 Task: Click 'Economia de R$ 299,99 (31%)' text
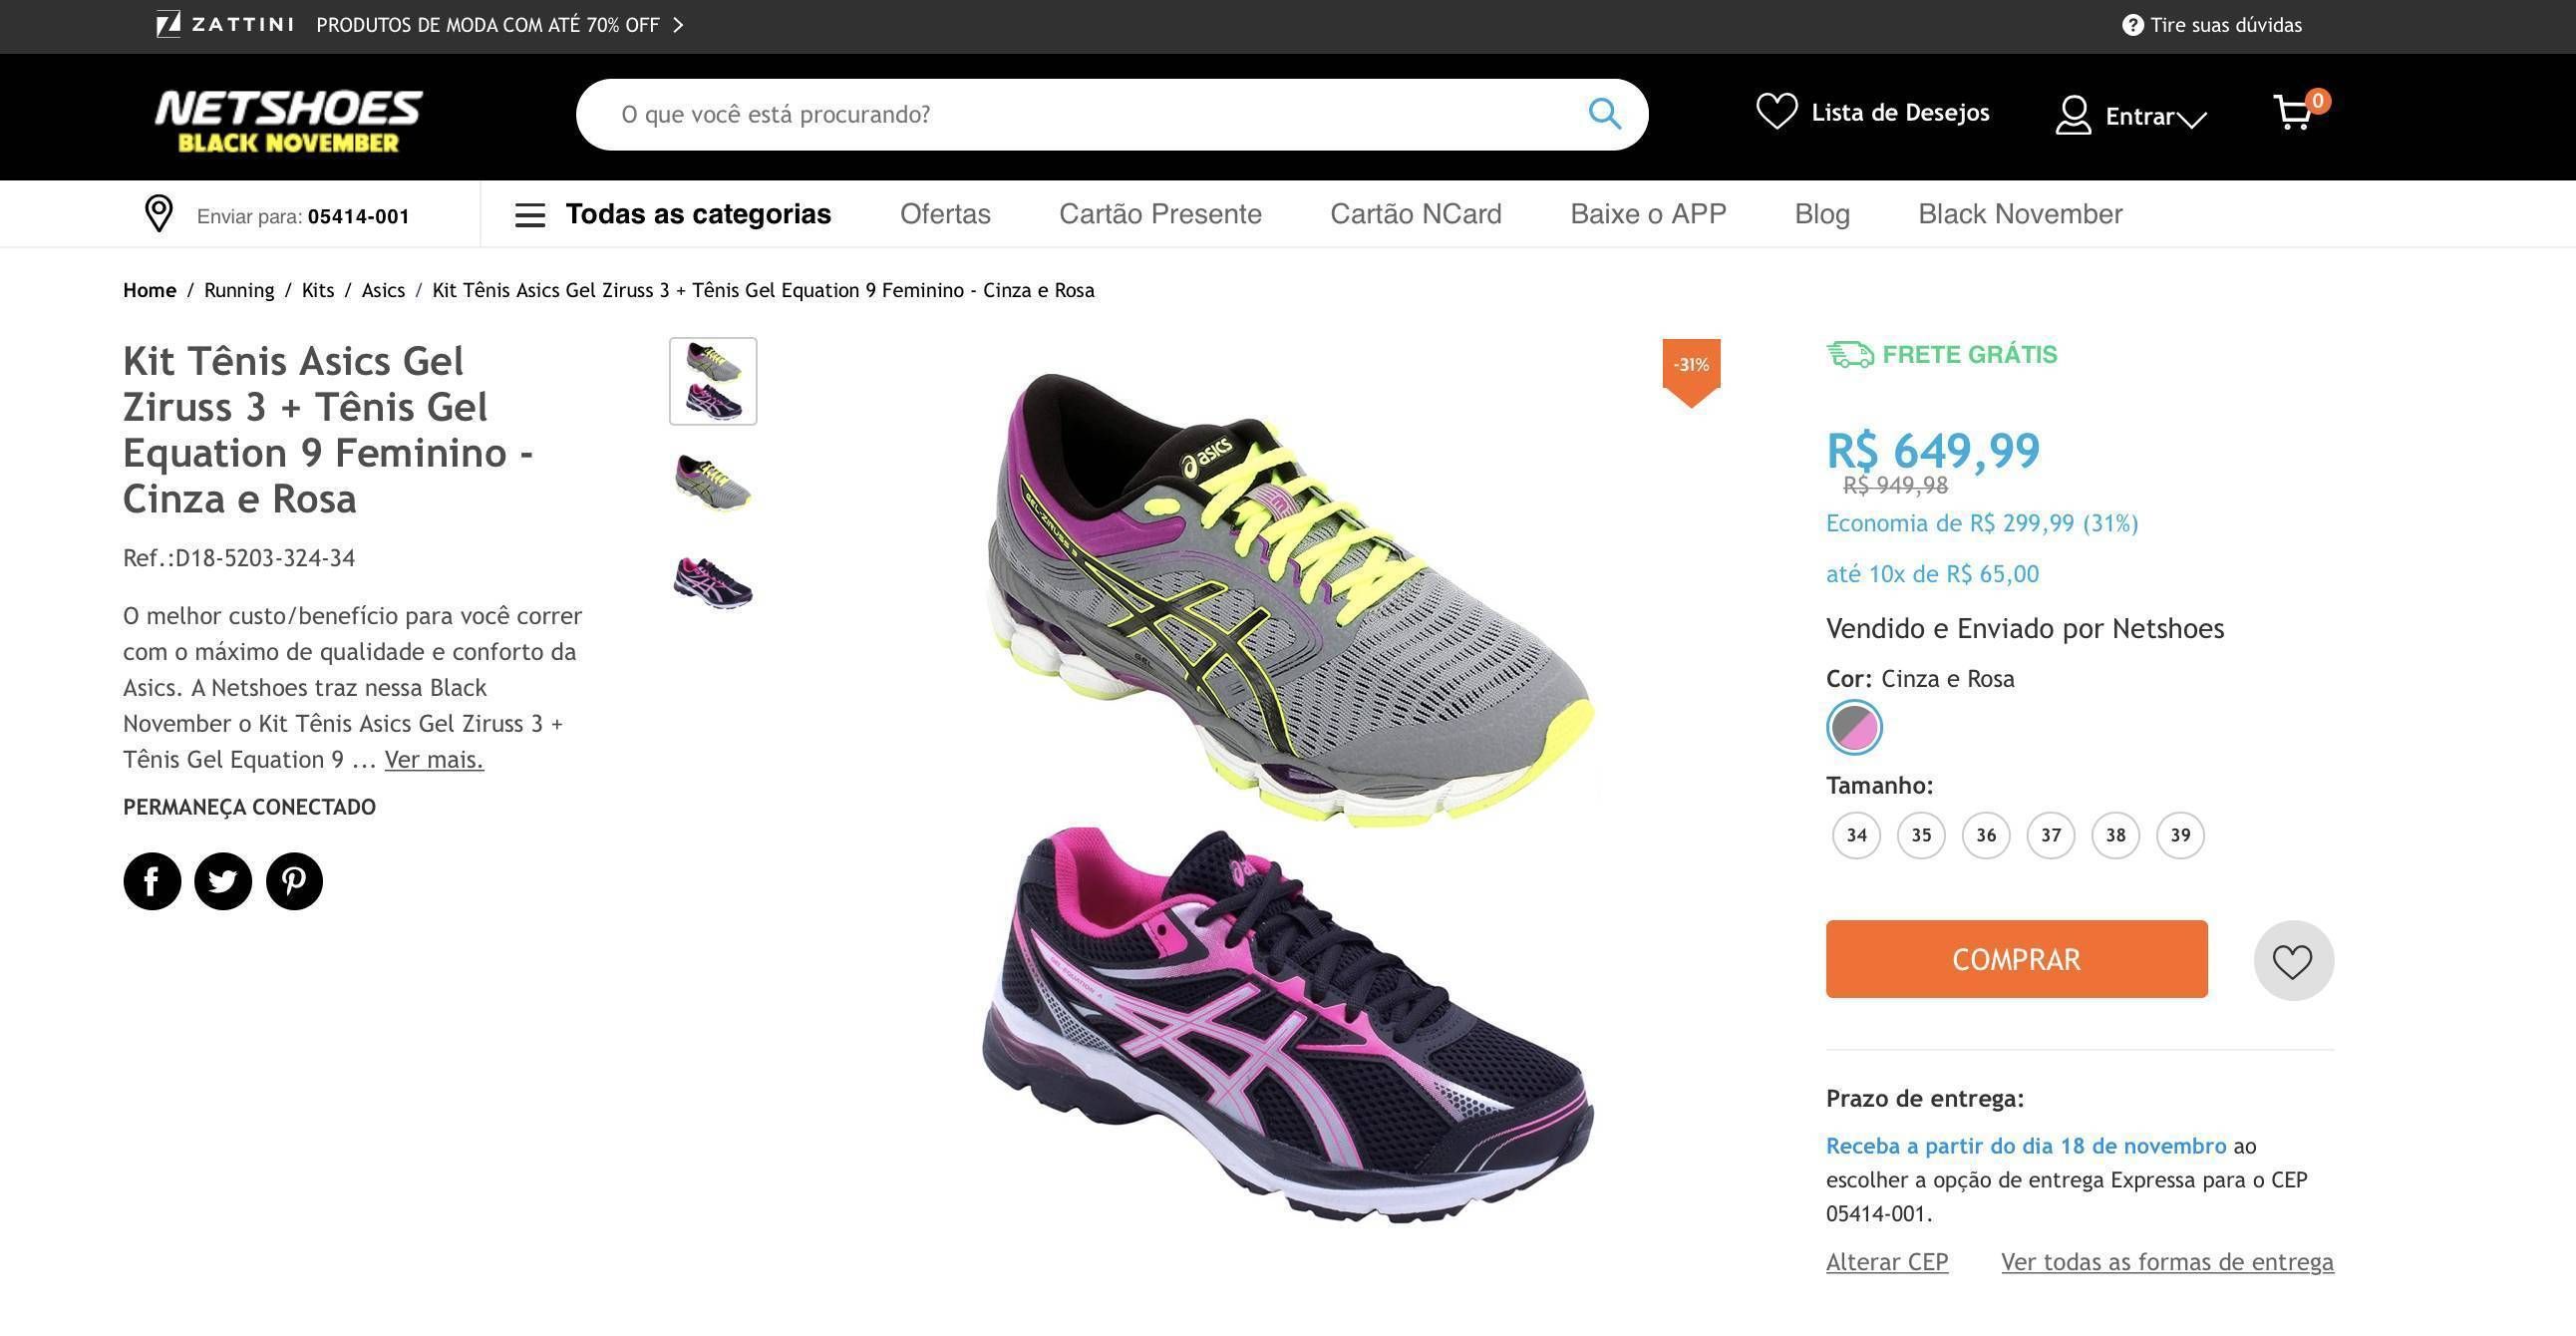tap(1982, 523)
